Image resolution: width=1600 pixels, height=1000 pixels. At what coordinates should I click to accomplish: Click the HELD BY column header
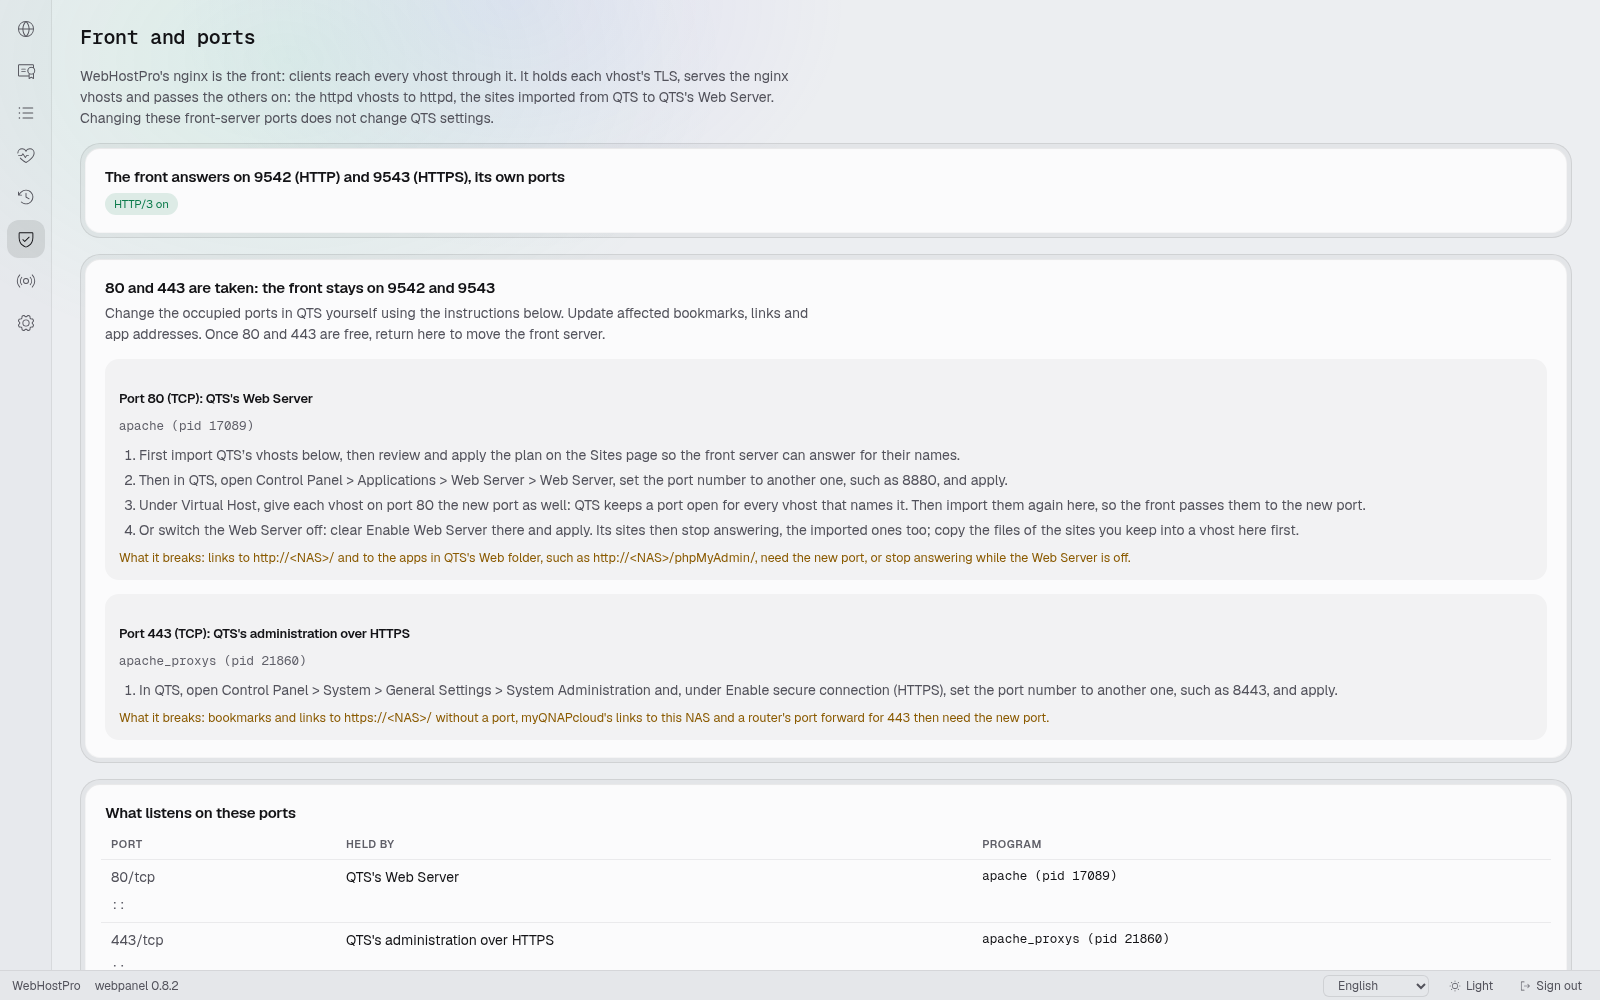click(x=370, y=844)
